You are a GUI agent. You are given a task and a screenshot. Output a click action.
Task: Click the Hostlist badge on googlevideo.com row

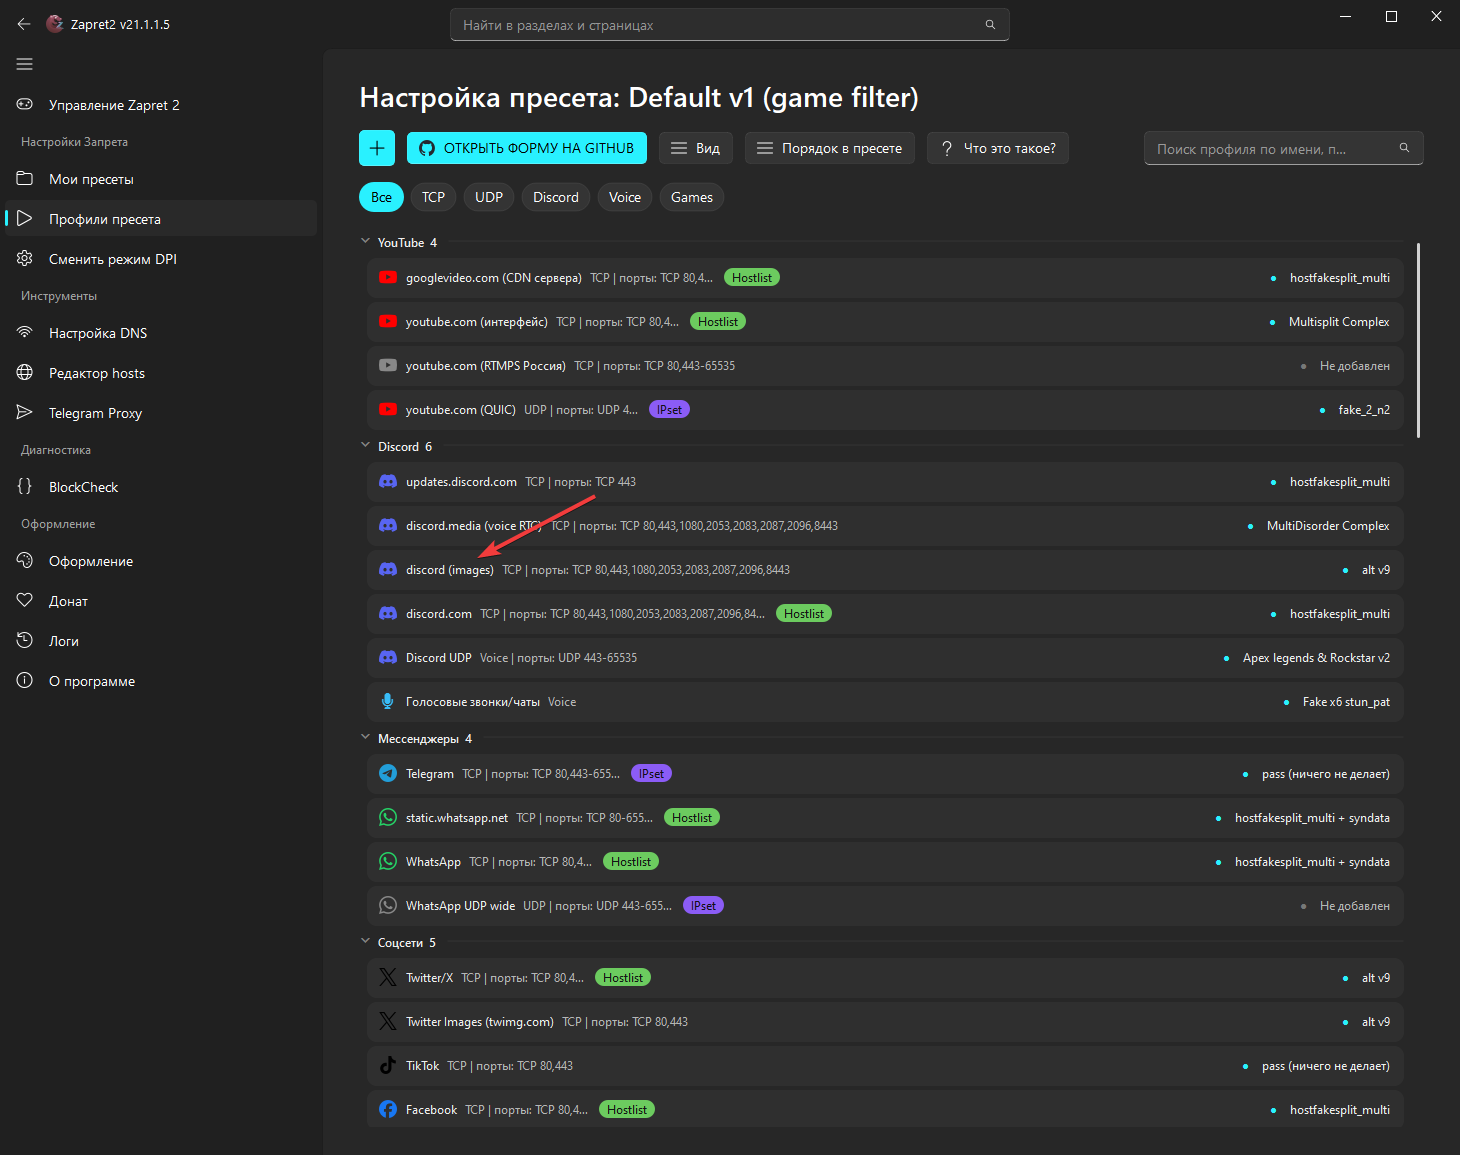[x=752, y=278]
